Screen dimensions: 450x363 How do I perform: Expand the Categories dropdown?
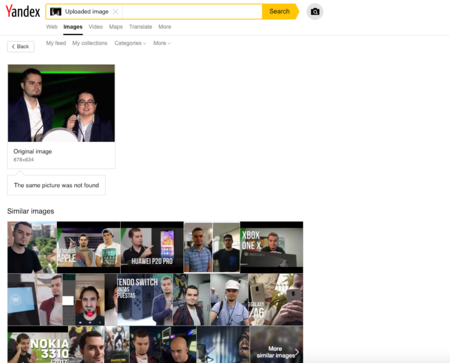point(130,43)
